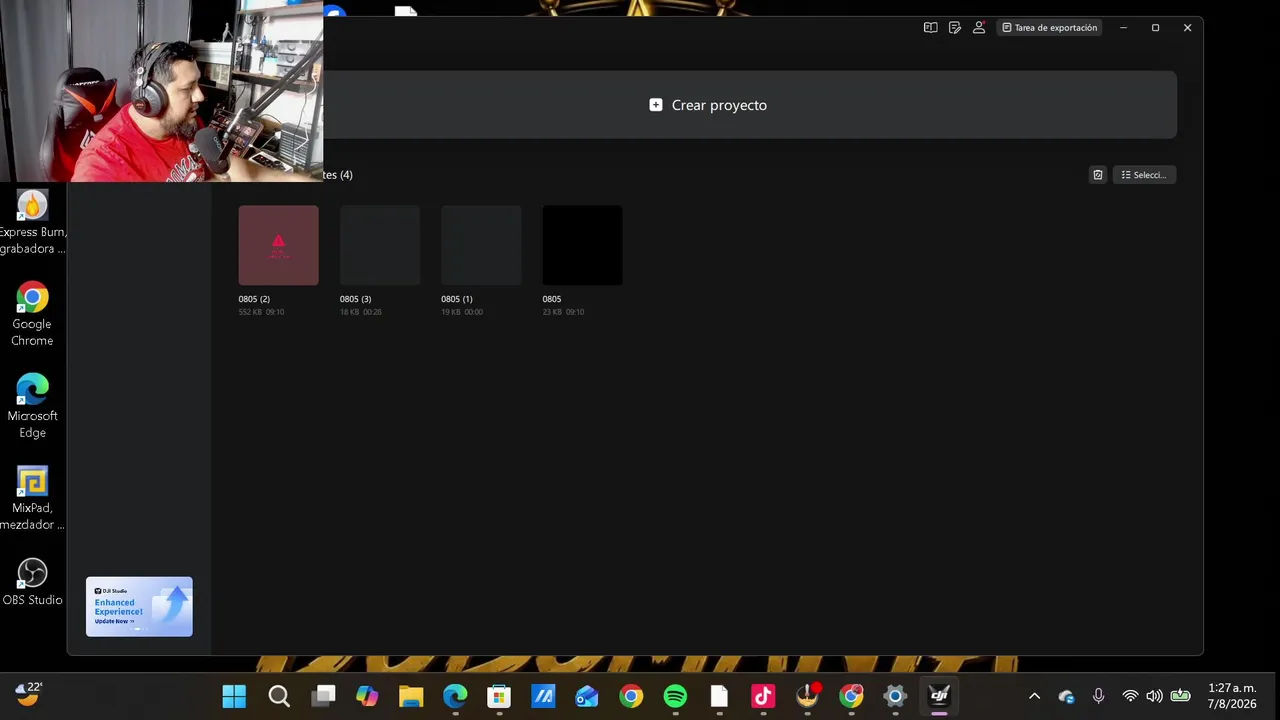
Task: Expand the hidden system tray icons chevron
Action: click(1034, 696)
